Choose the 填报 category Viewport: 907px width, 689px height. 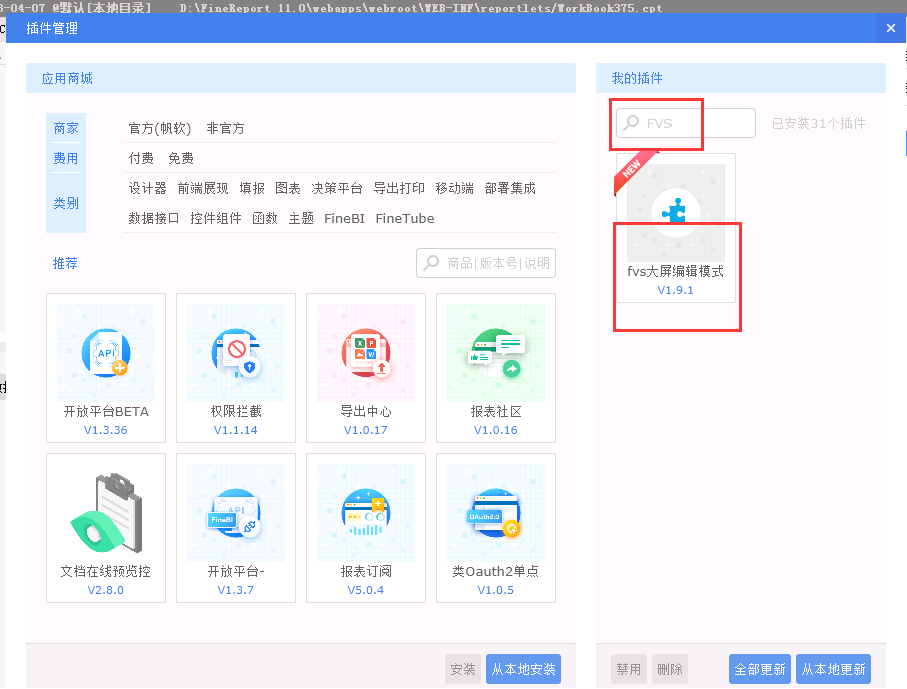click(x=252, y=188)
